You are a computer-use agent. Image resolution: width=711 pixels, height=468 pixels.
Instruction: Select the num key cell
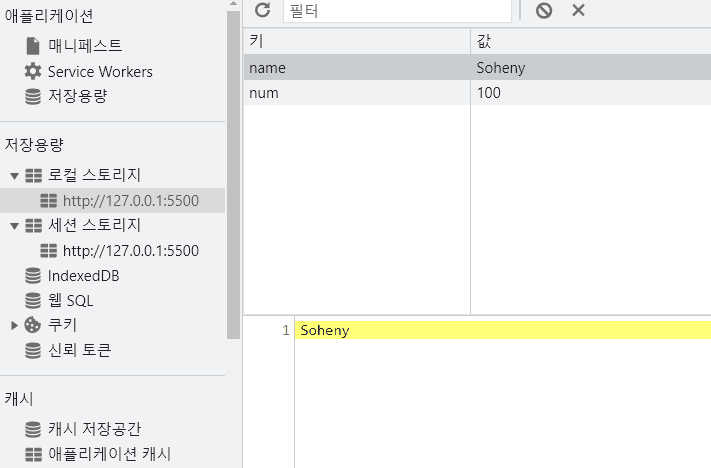(357, 93)
